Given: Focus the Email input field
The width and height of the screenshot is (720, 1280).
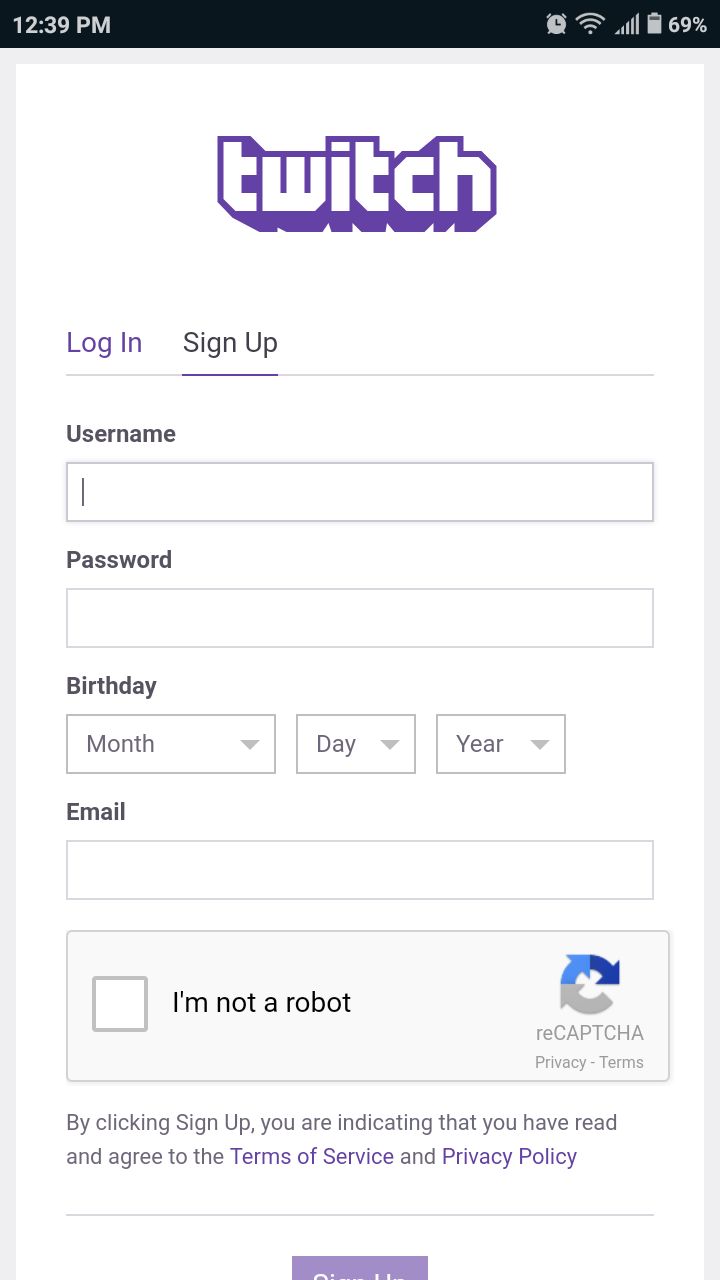Looking at the screenshot, I should coord(360,870).
